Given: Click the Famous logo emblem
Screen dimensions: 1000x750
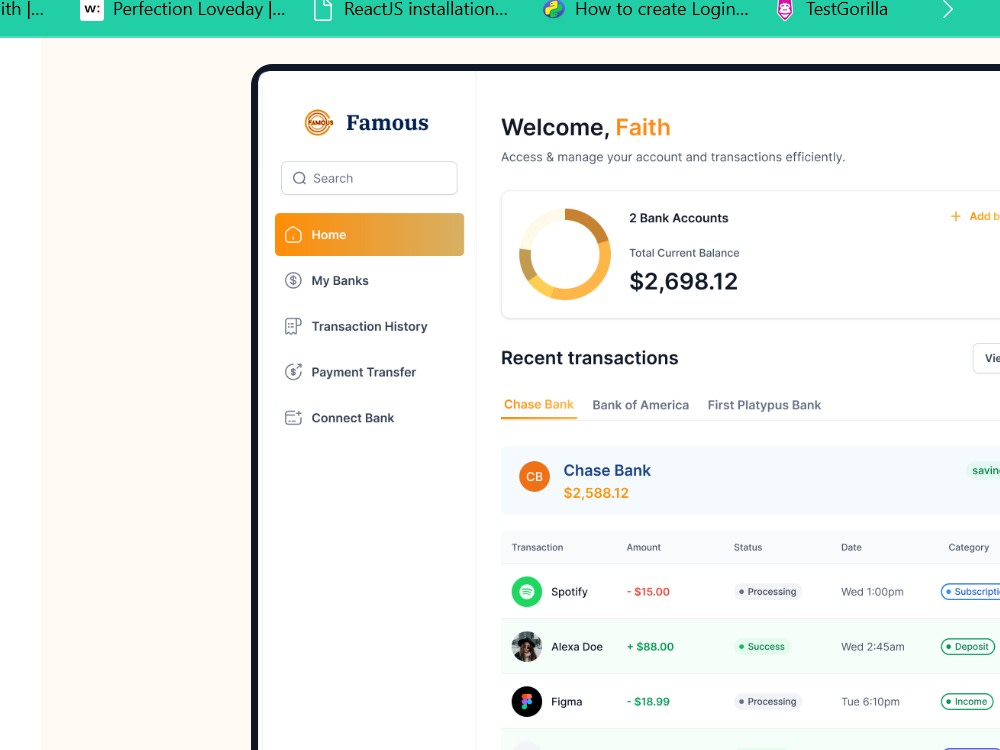Looking at the screenshot, I should tap(318, 122).
